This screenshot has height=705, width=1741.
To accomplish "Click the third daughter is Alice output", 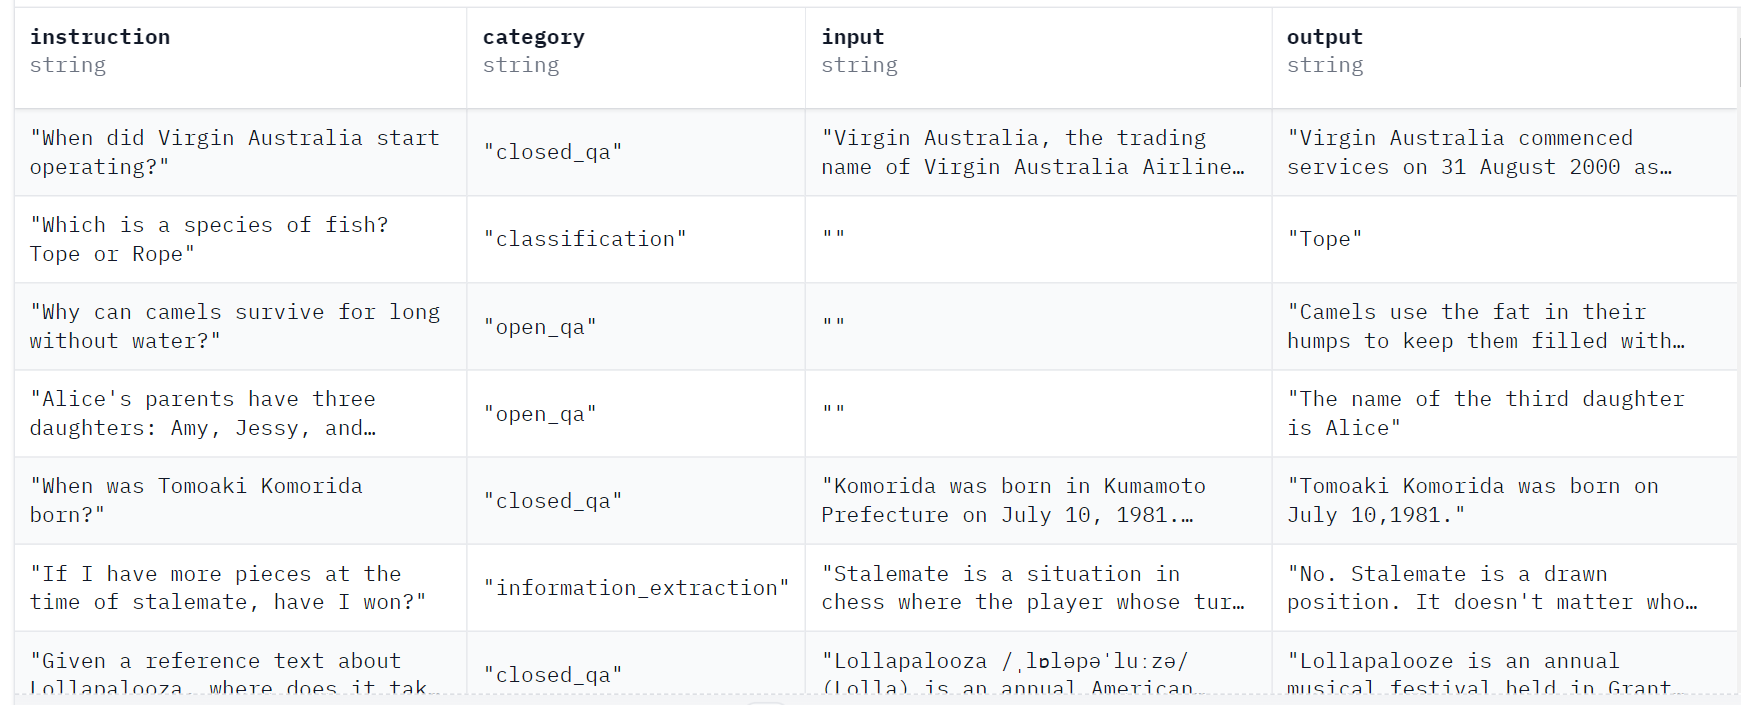I will (1505, 413).
